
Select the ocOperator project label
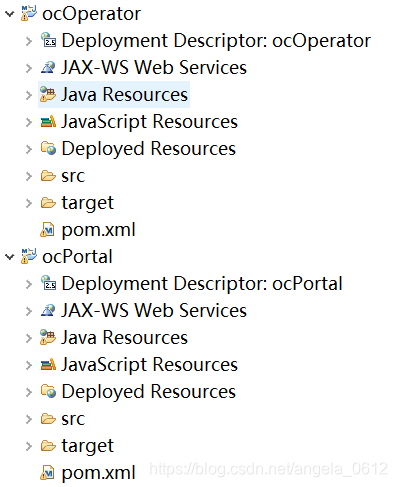click(92, 14)
